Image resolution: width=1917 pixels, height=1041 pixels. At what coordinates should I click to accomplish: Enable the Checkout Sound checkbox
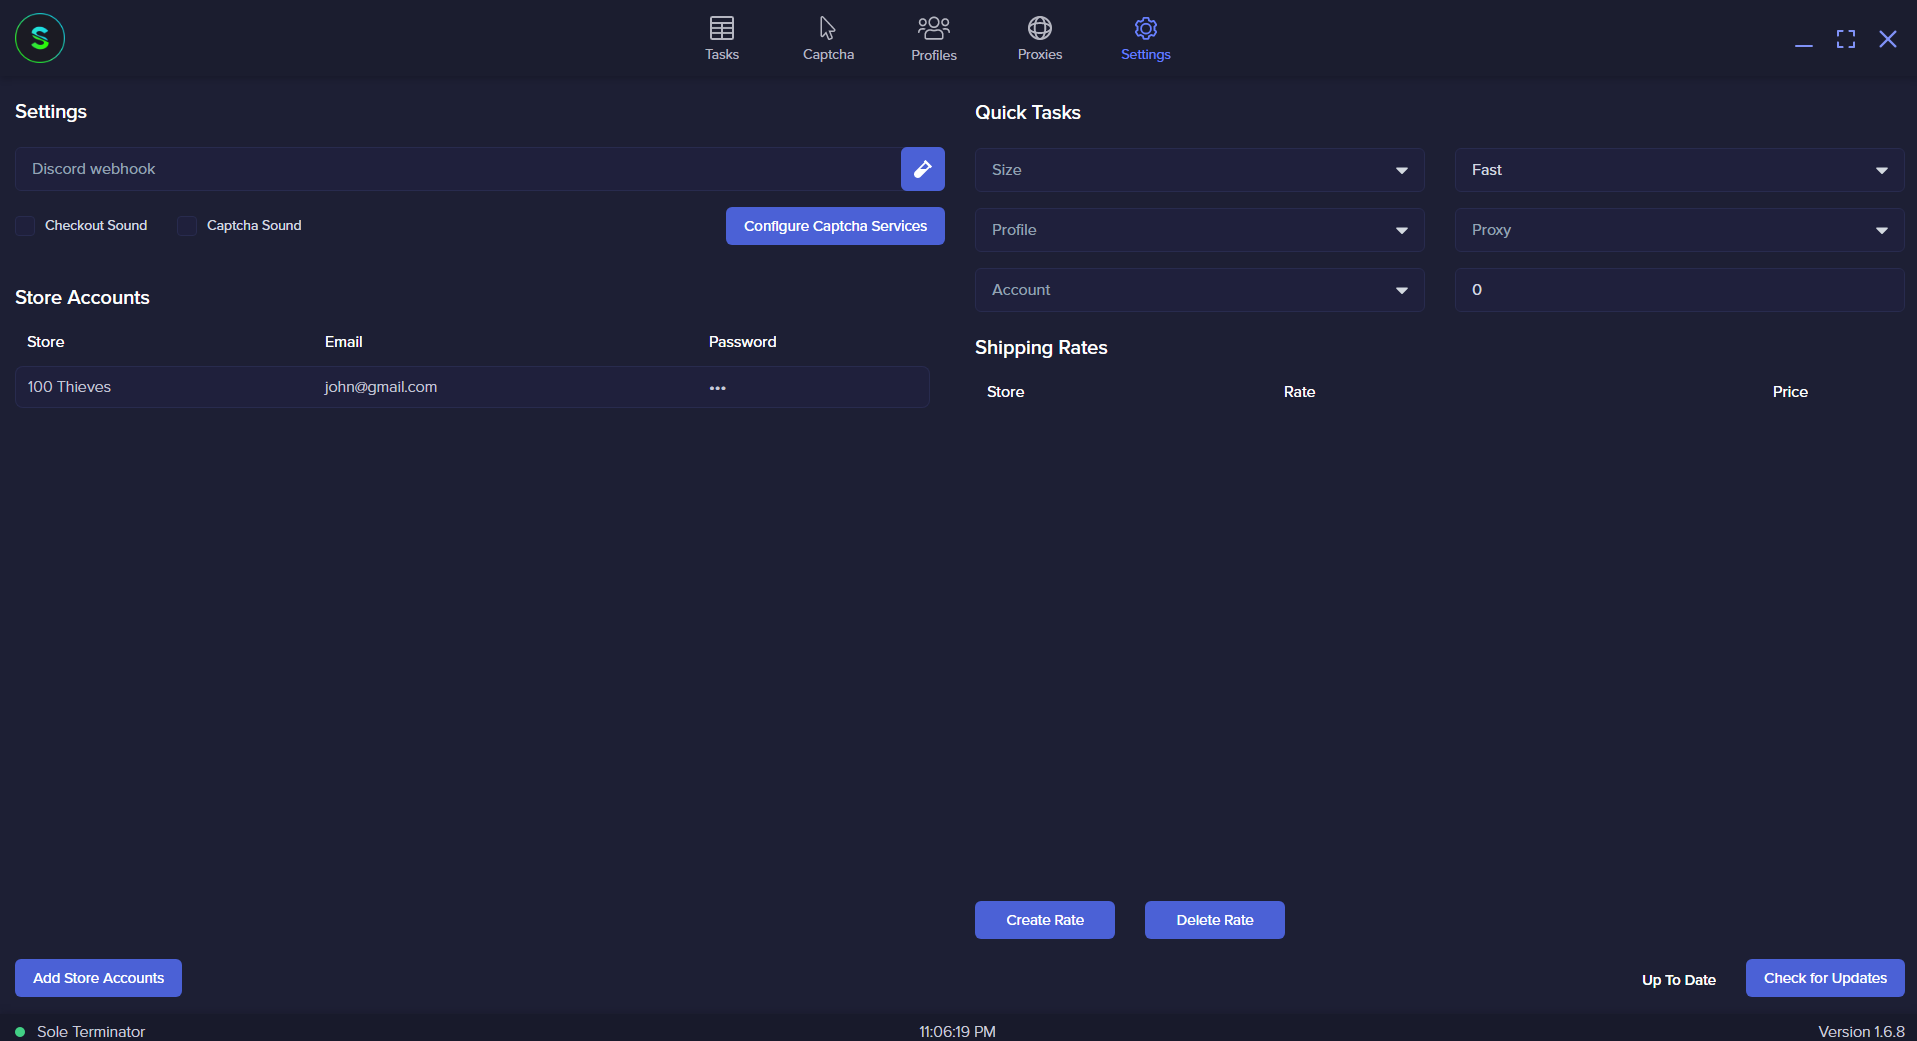click(25, 226)
